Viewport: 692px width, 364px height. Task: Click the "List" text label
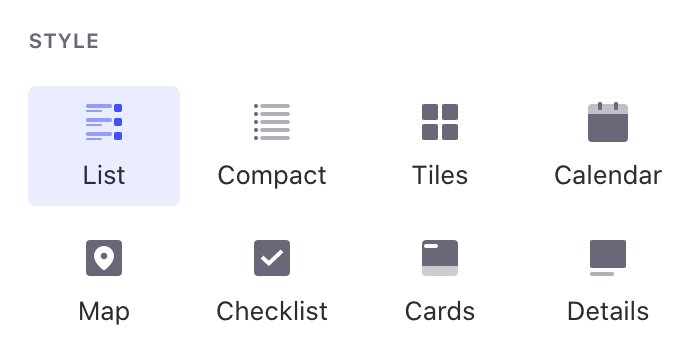tap(104, 175)
